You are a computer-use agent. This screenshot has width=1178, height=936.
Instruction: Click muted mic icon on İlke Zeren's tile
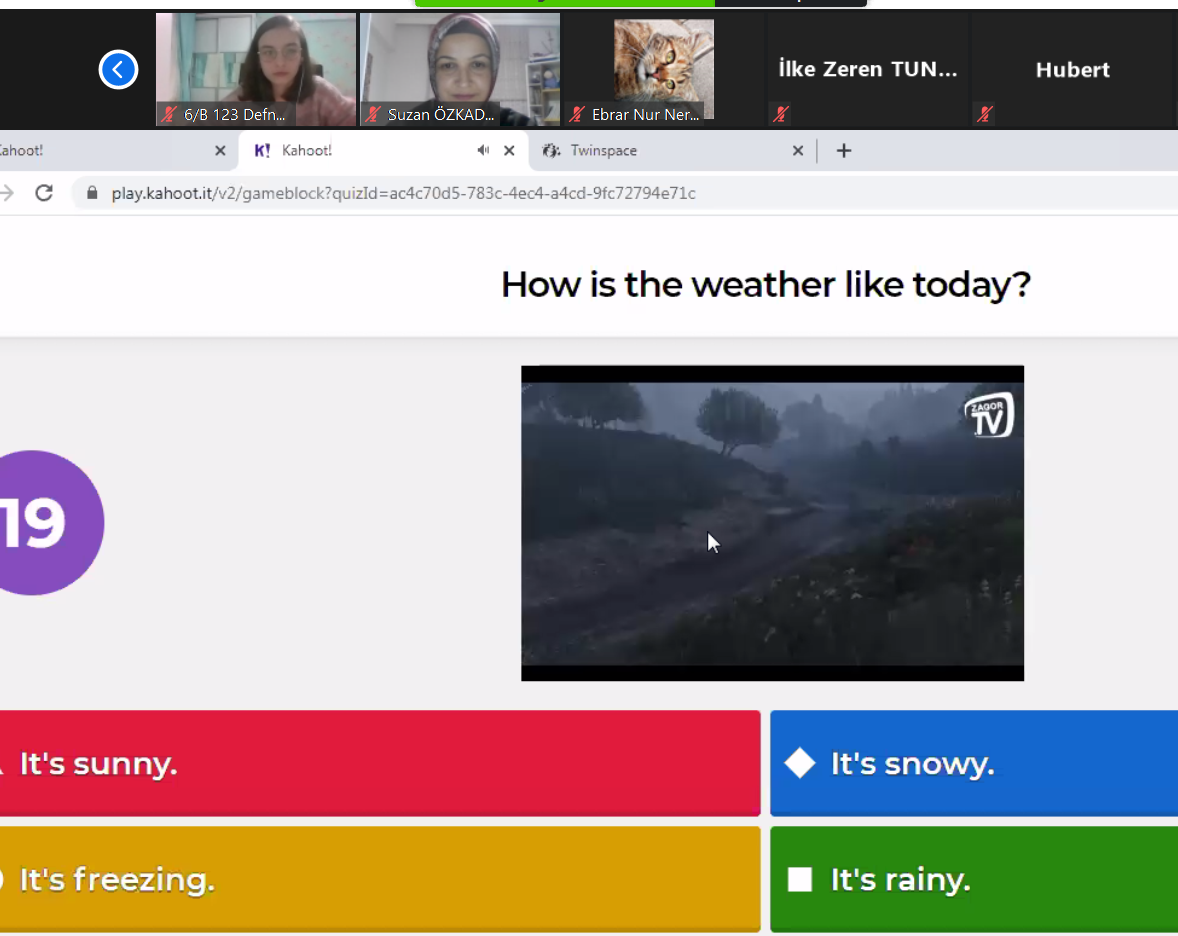click(781, 115)
